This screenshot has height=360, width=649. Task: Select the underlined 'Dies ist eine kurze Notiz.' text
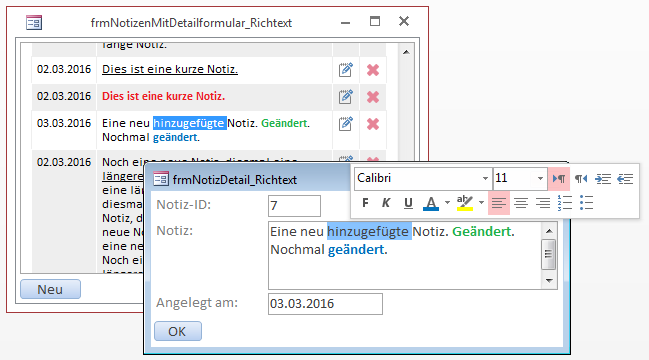pos(170,69)
